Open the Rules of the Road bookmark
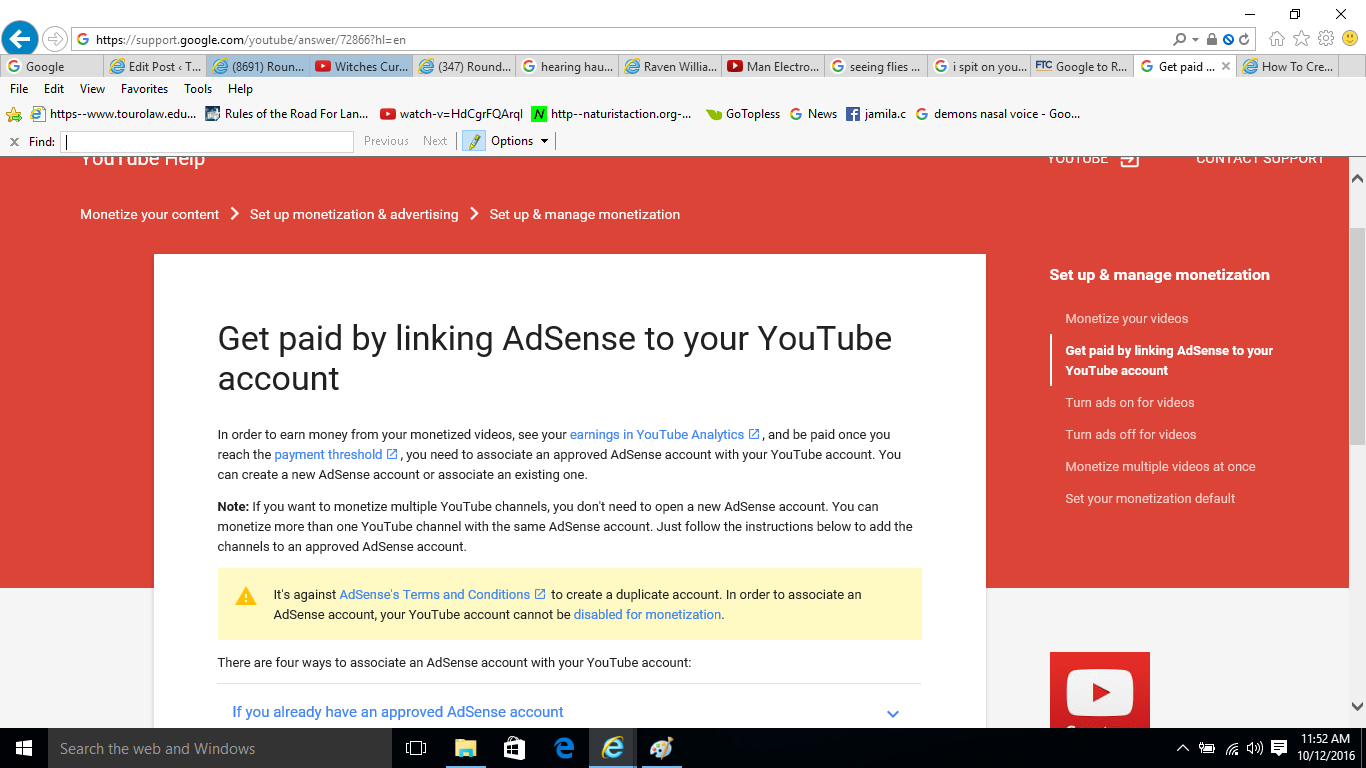This screenshot has height=768, width=1366. point(287,114)
